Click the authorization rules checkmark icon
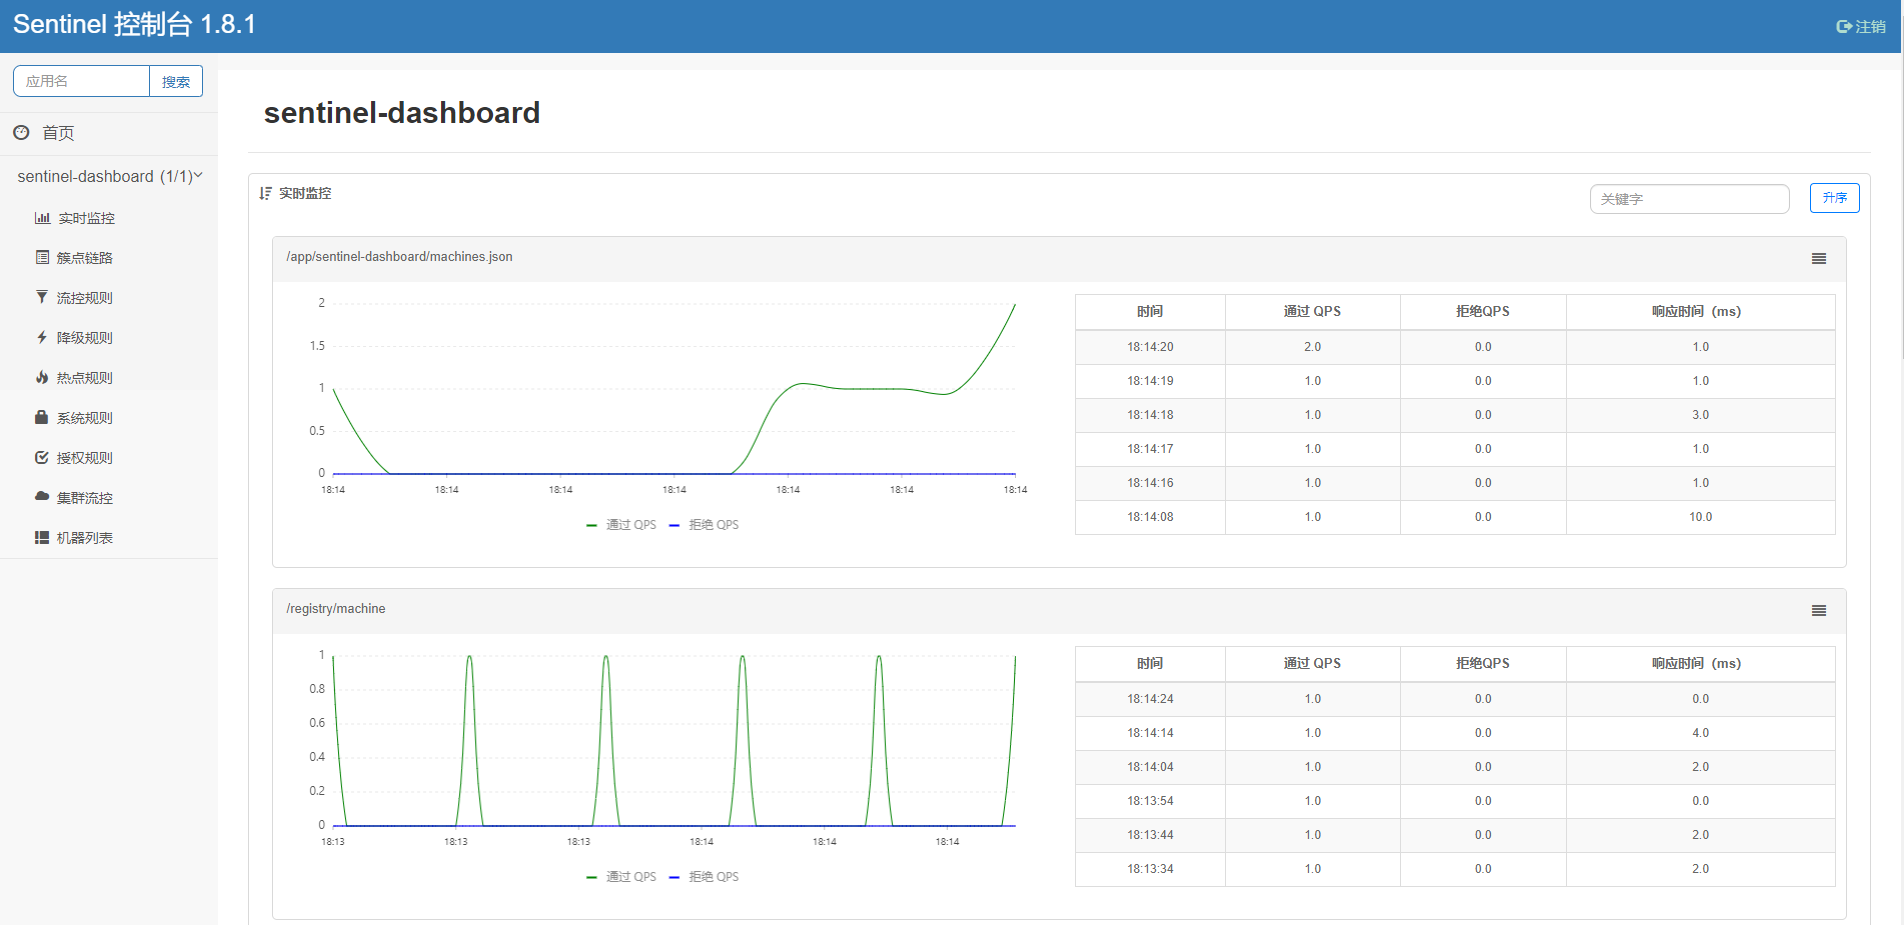1904x925 pixels. click(x=42, y=458)
